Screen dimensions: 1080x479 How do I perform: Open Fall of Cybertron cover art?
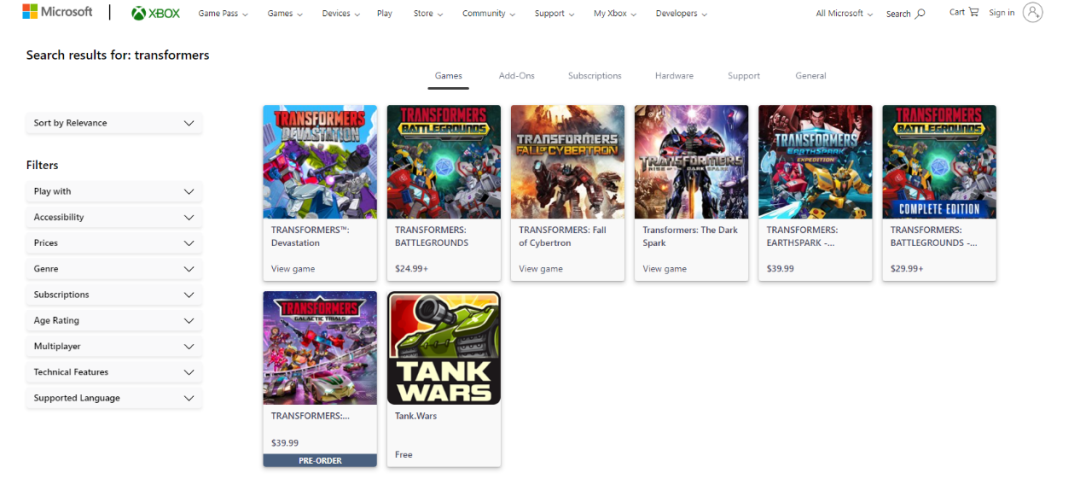568,162
